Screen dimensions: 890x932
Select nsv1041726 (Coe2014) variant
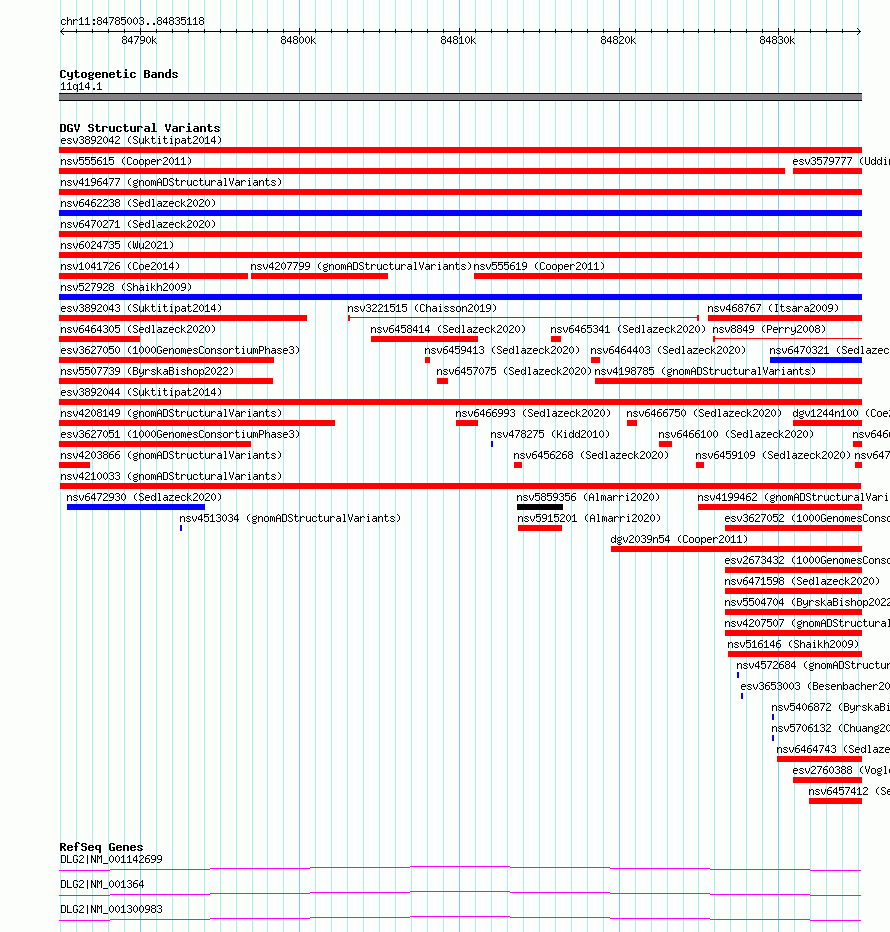120,266
